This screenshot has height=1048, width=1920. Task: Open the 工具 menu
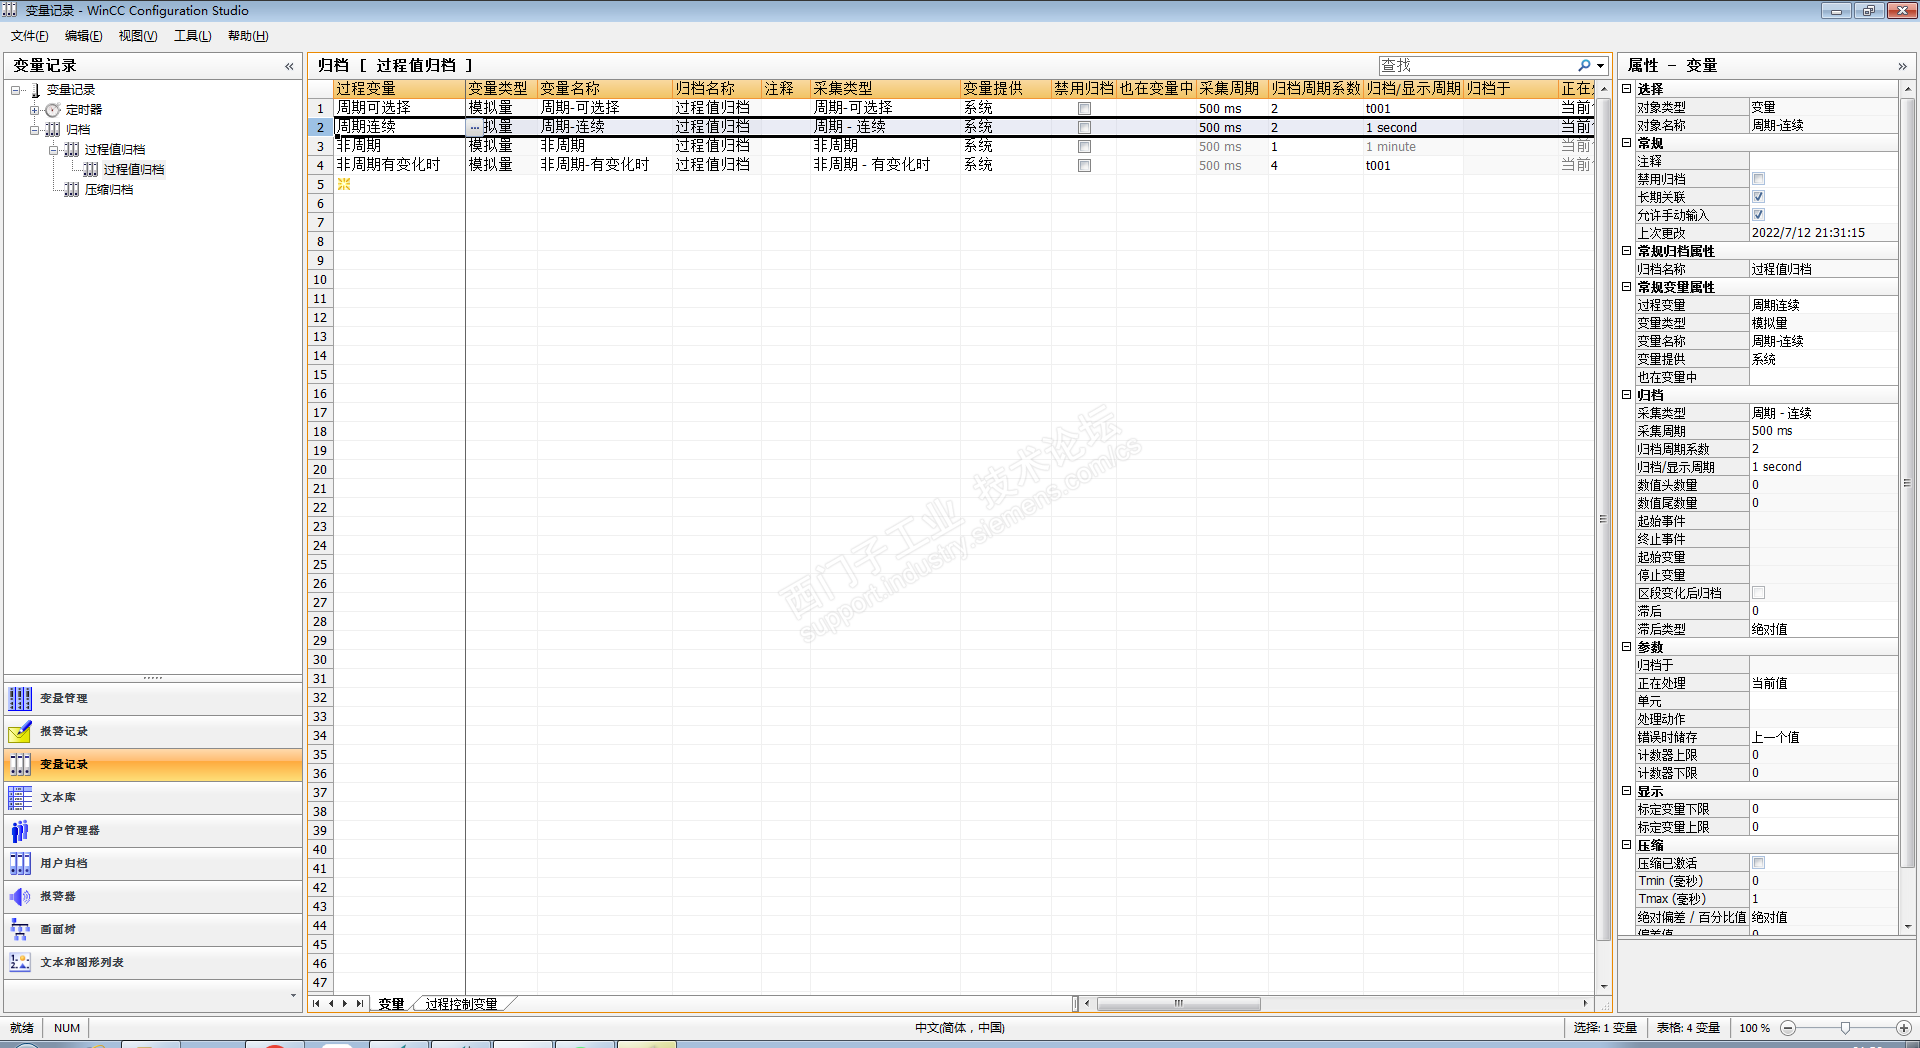pyautogui.click(x=193, y=36)
